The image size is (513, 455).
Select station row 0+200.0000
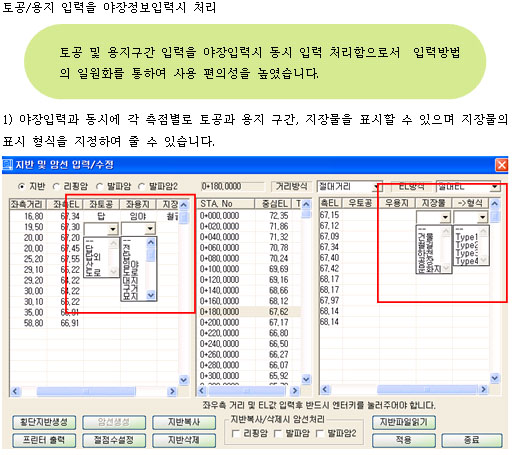[x=249, y=322]
